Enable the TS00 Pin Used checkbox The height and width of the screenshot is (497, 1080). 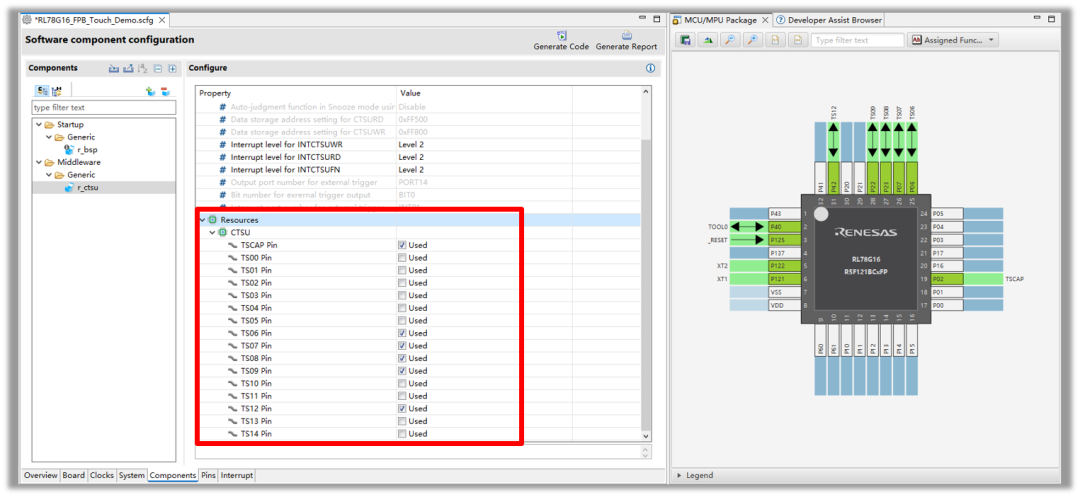pyautogui.click(x=402, y=258)
